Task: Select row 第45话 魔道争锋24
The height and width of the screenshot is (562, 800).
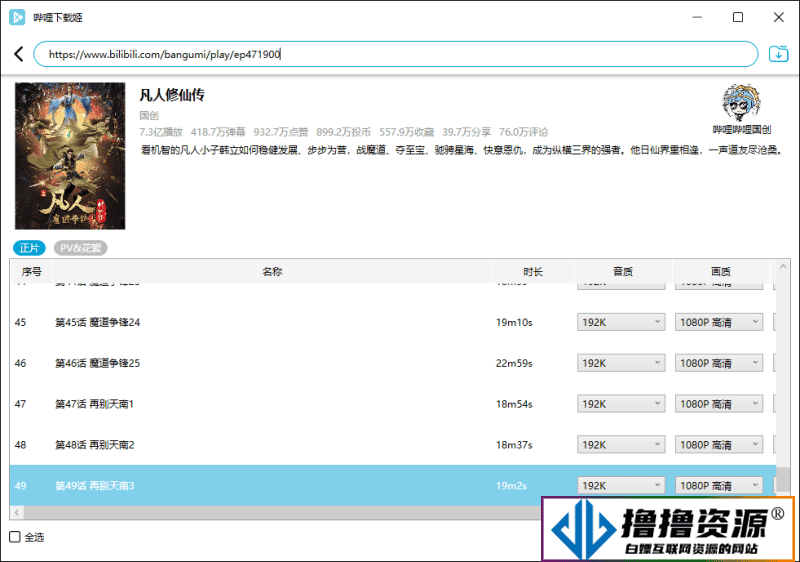Action: coord(393,322)
